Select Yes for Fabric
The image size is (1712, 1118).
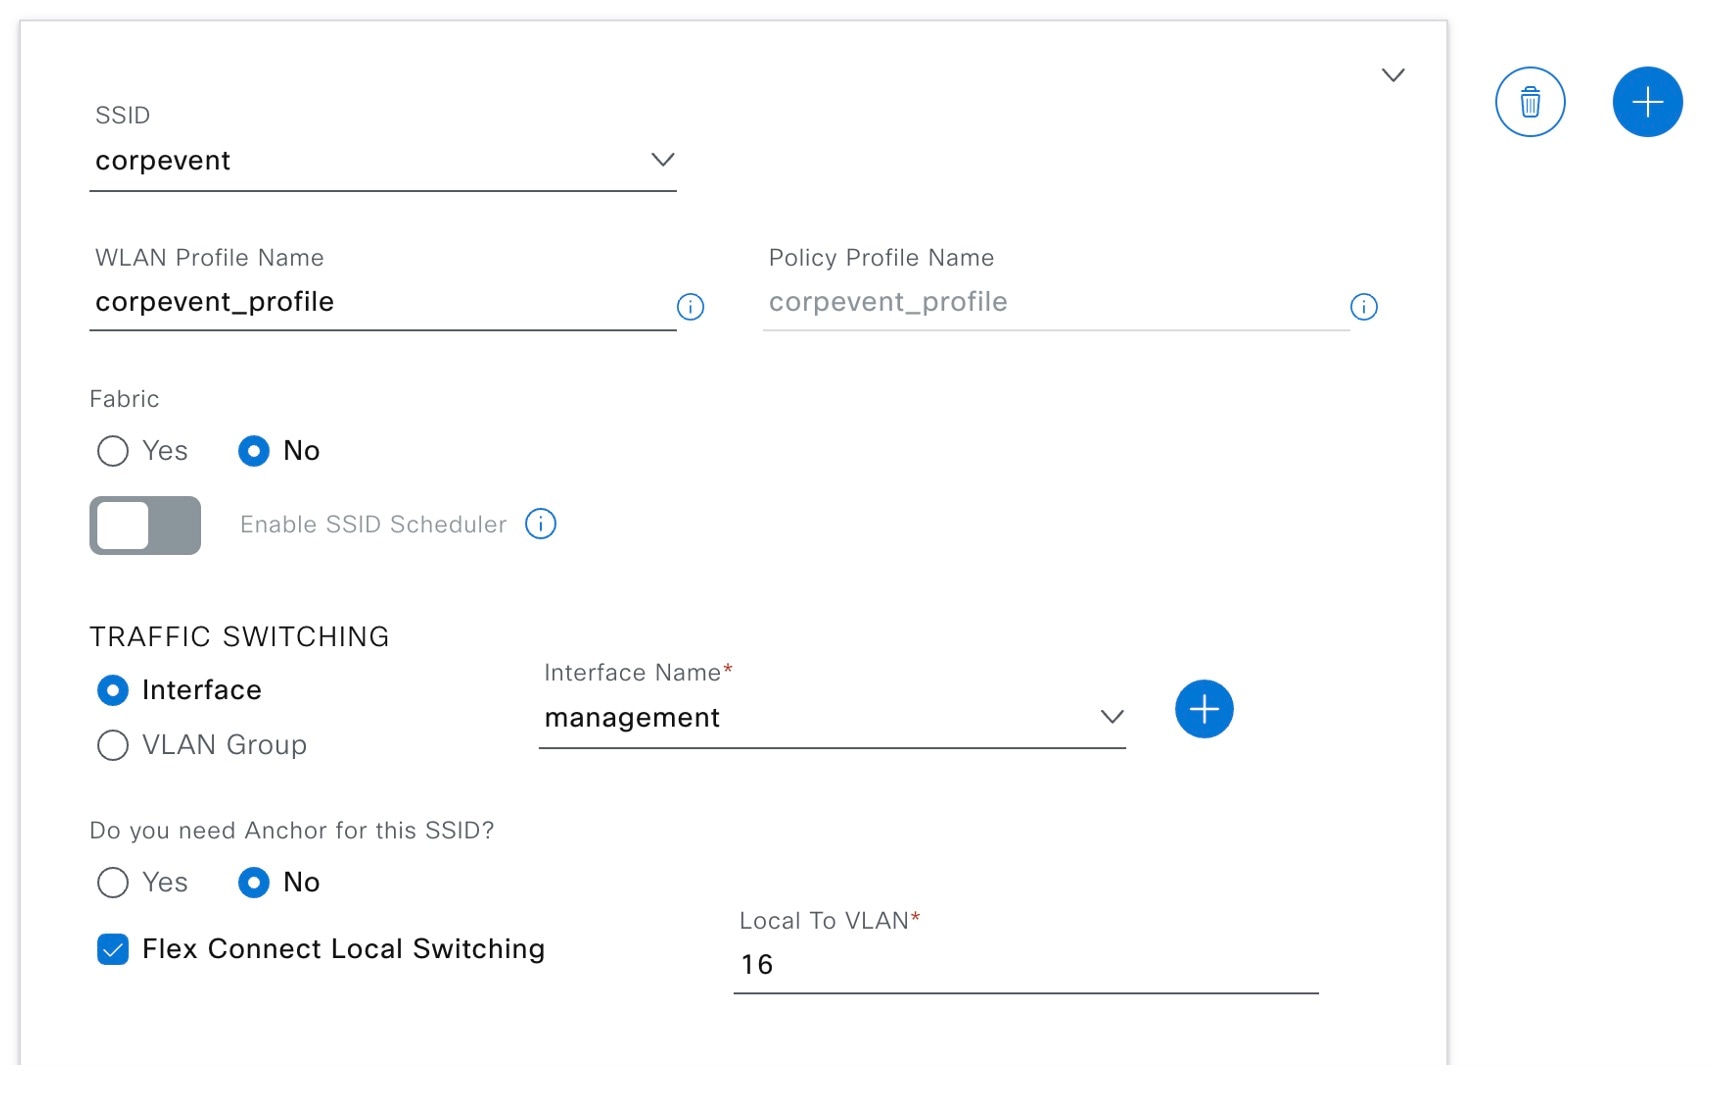click(113, 451)
